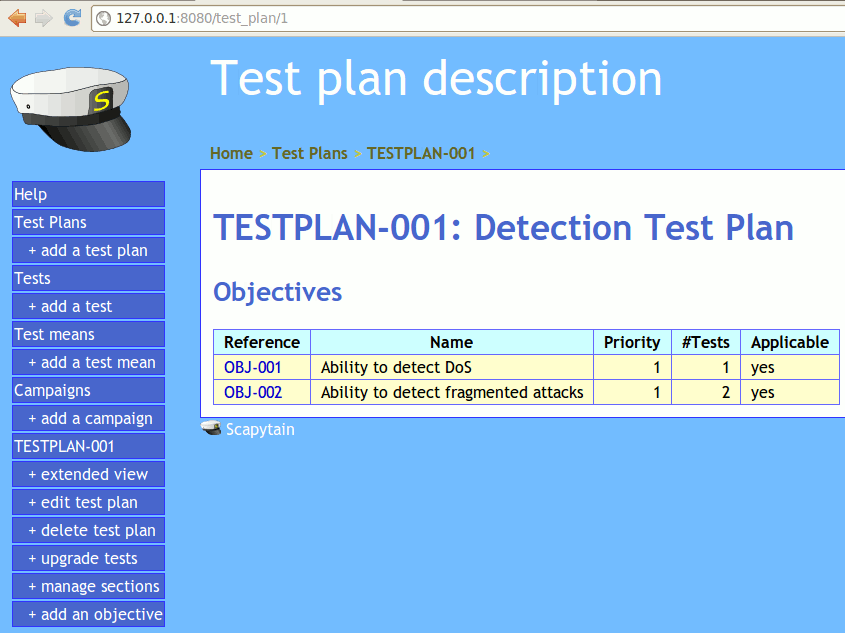
Task: Open the OBJ-002 objective link
Action: click(x=252, y=392)
